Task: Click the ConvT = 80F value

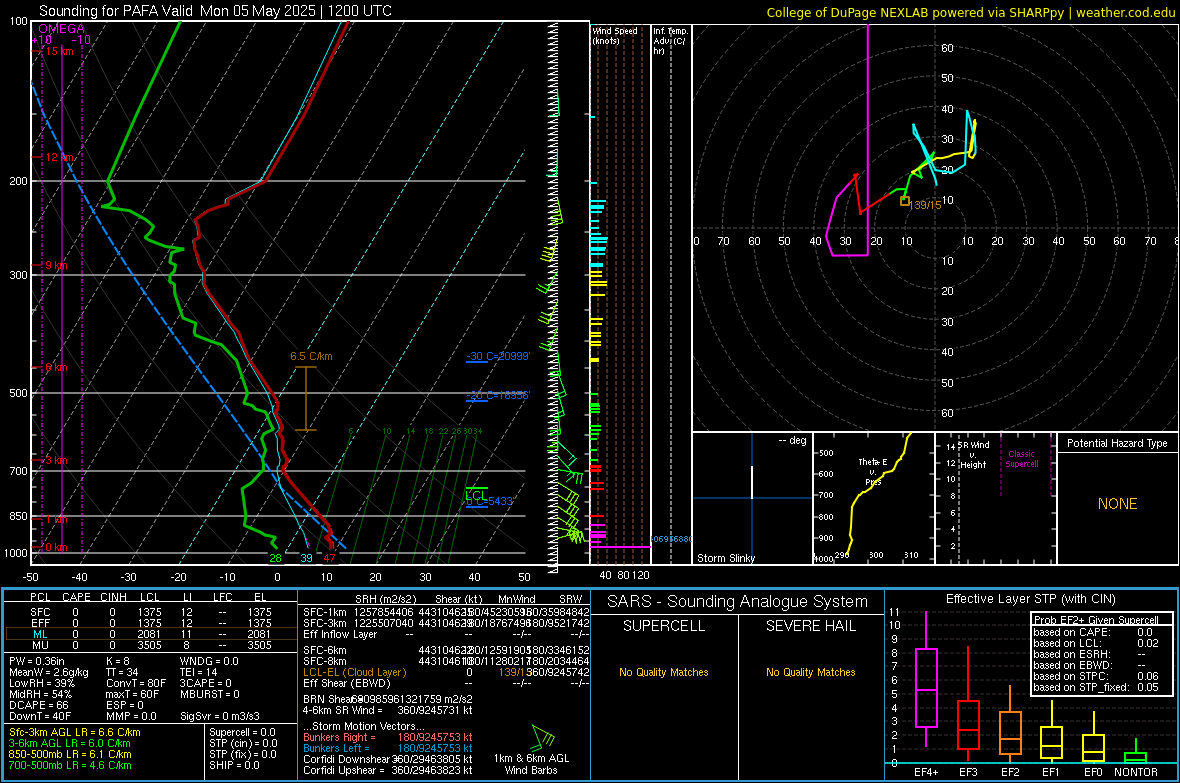Action: tap(136, 683)
